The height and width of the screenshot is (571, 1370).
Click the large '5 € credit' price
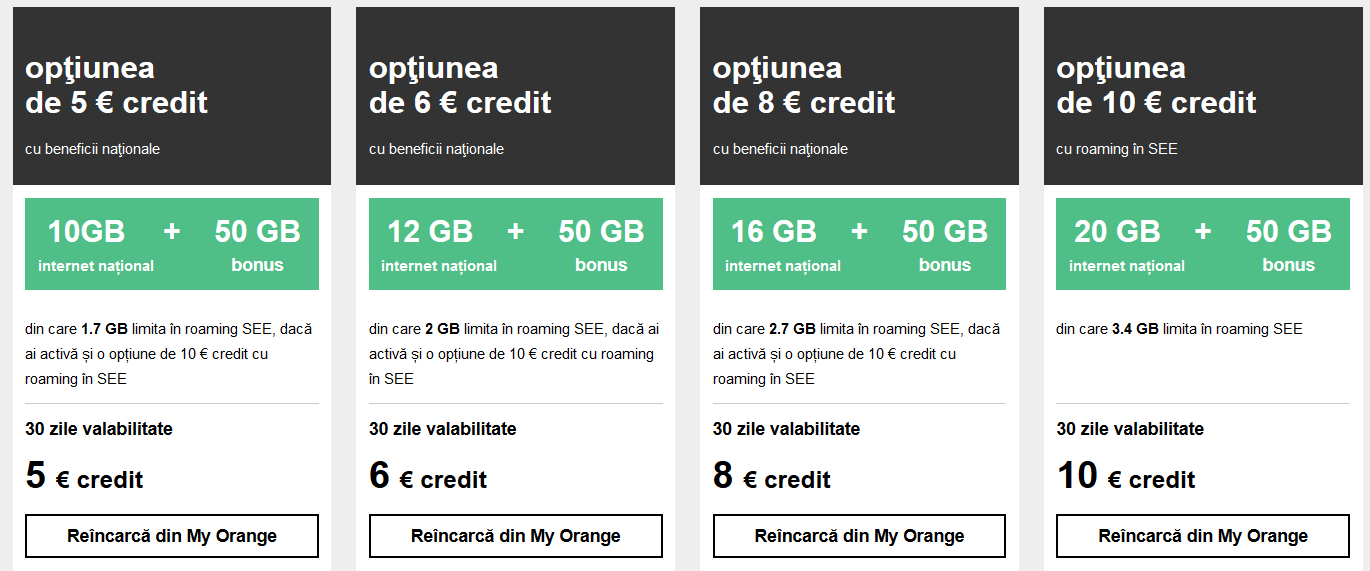pos(85,477)
